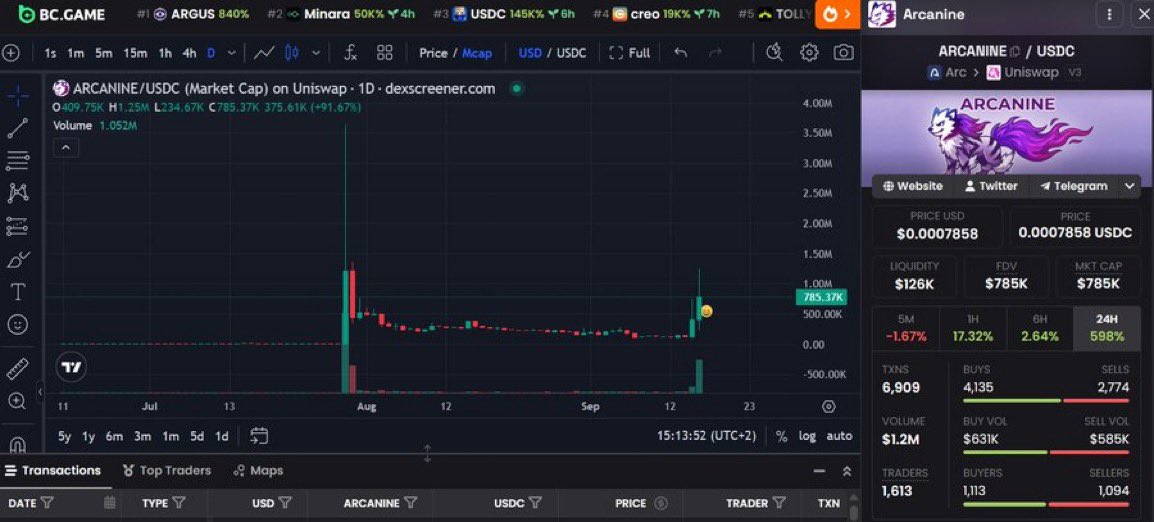
Task: Click the add-symbol plus icon in chart toolbar
Action: coord(11,53)
